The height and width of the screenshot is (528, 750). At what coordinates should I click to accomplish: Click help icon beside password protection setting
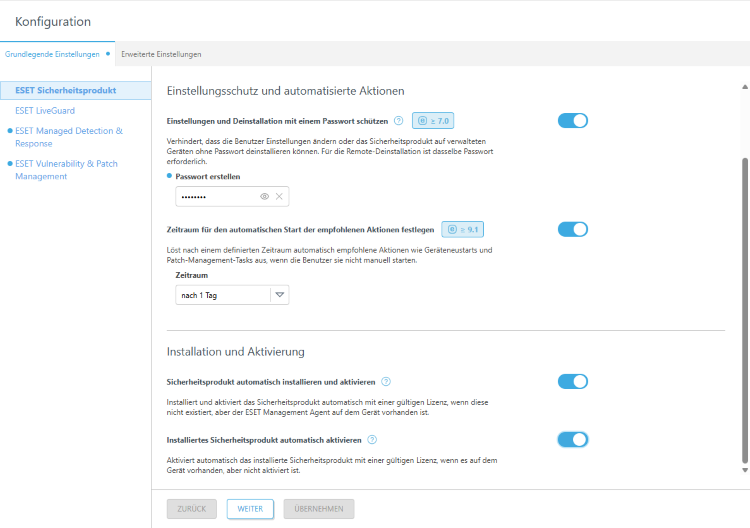tap(398, 121)
